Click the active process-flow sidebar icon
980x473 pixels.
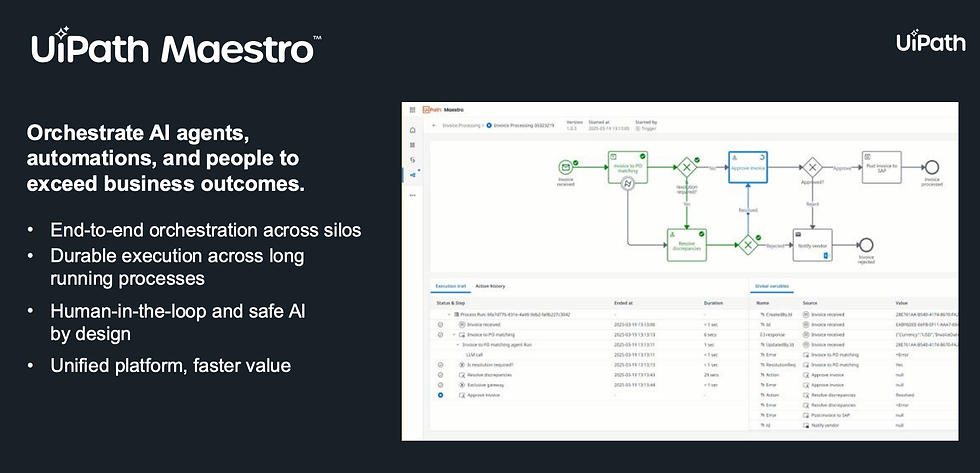[412, 175]
